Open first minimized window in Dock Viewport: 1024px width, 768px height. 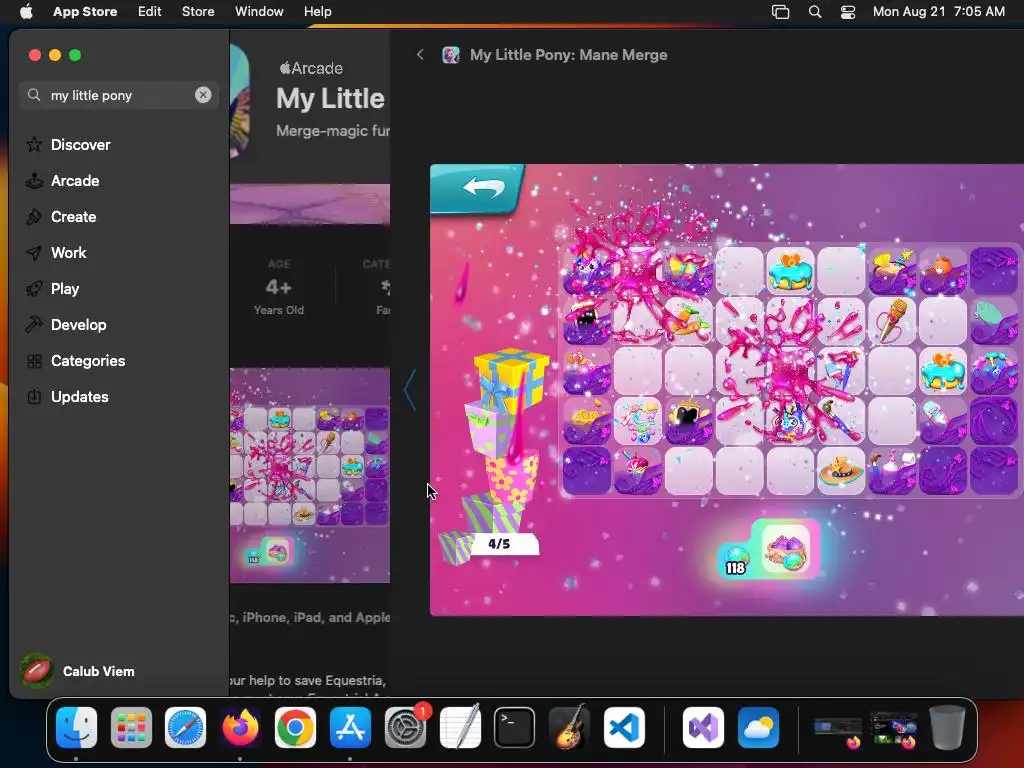pos(839,731)
